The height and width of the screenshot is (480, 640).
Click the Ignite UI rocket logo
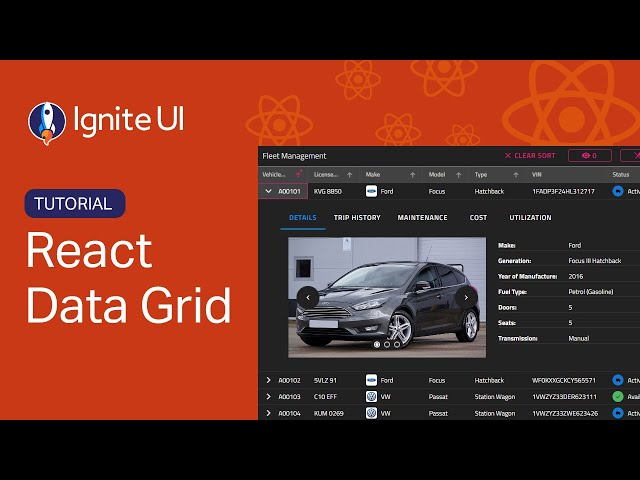[x=47, y=123]
